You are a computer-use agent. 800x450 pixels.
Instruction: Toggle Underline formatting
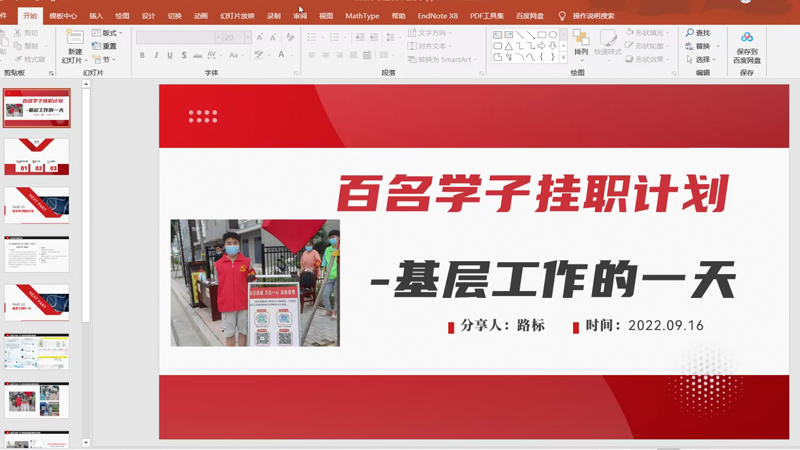(170, 55)
